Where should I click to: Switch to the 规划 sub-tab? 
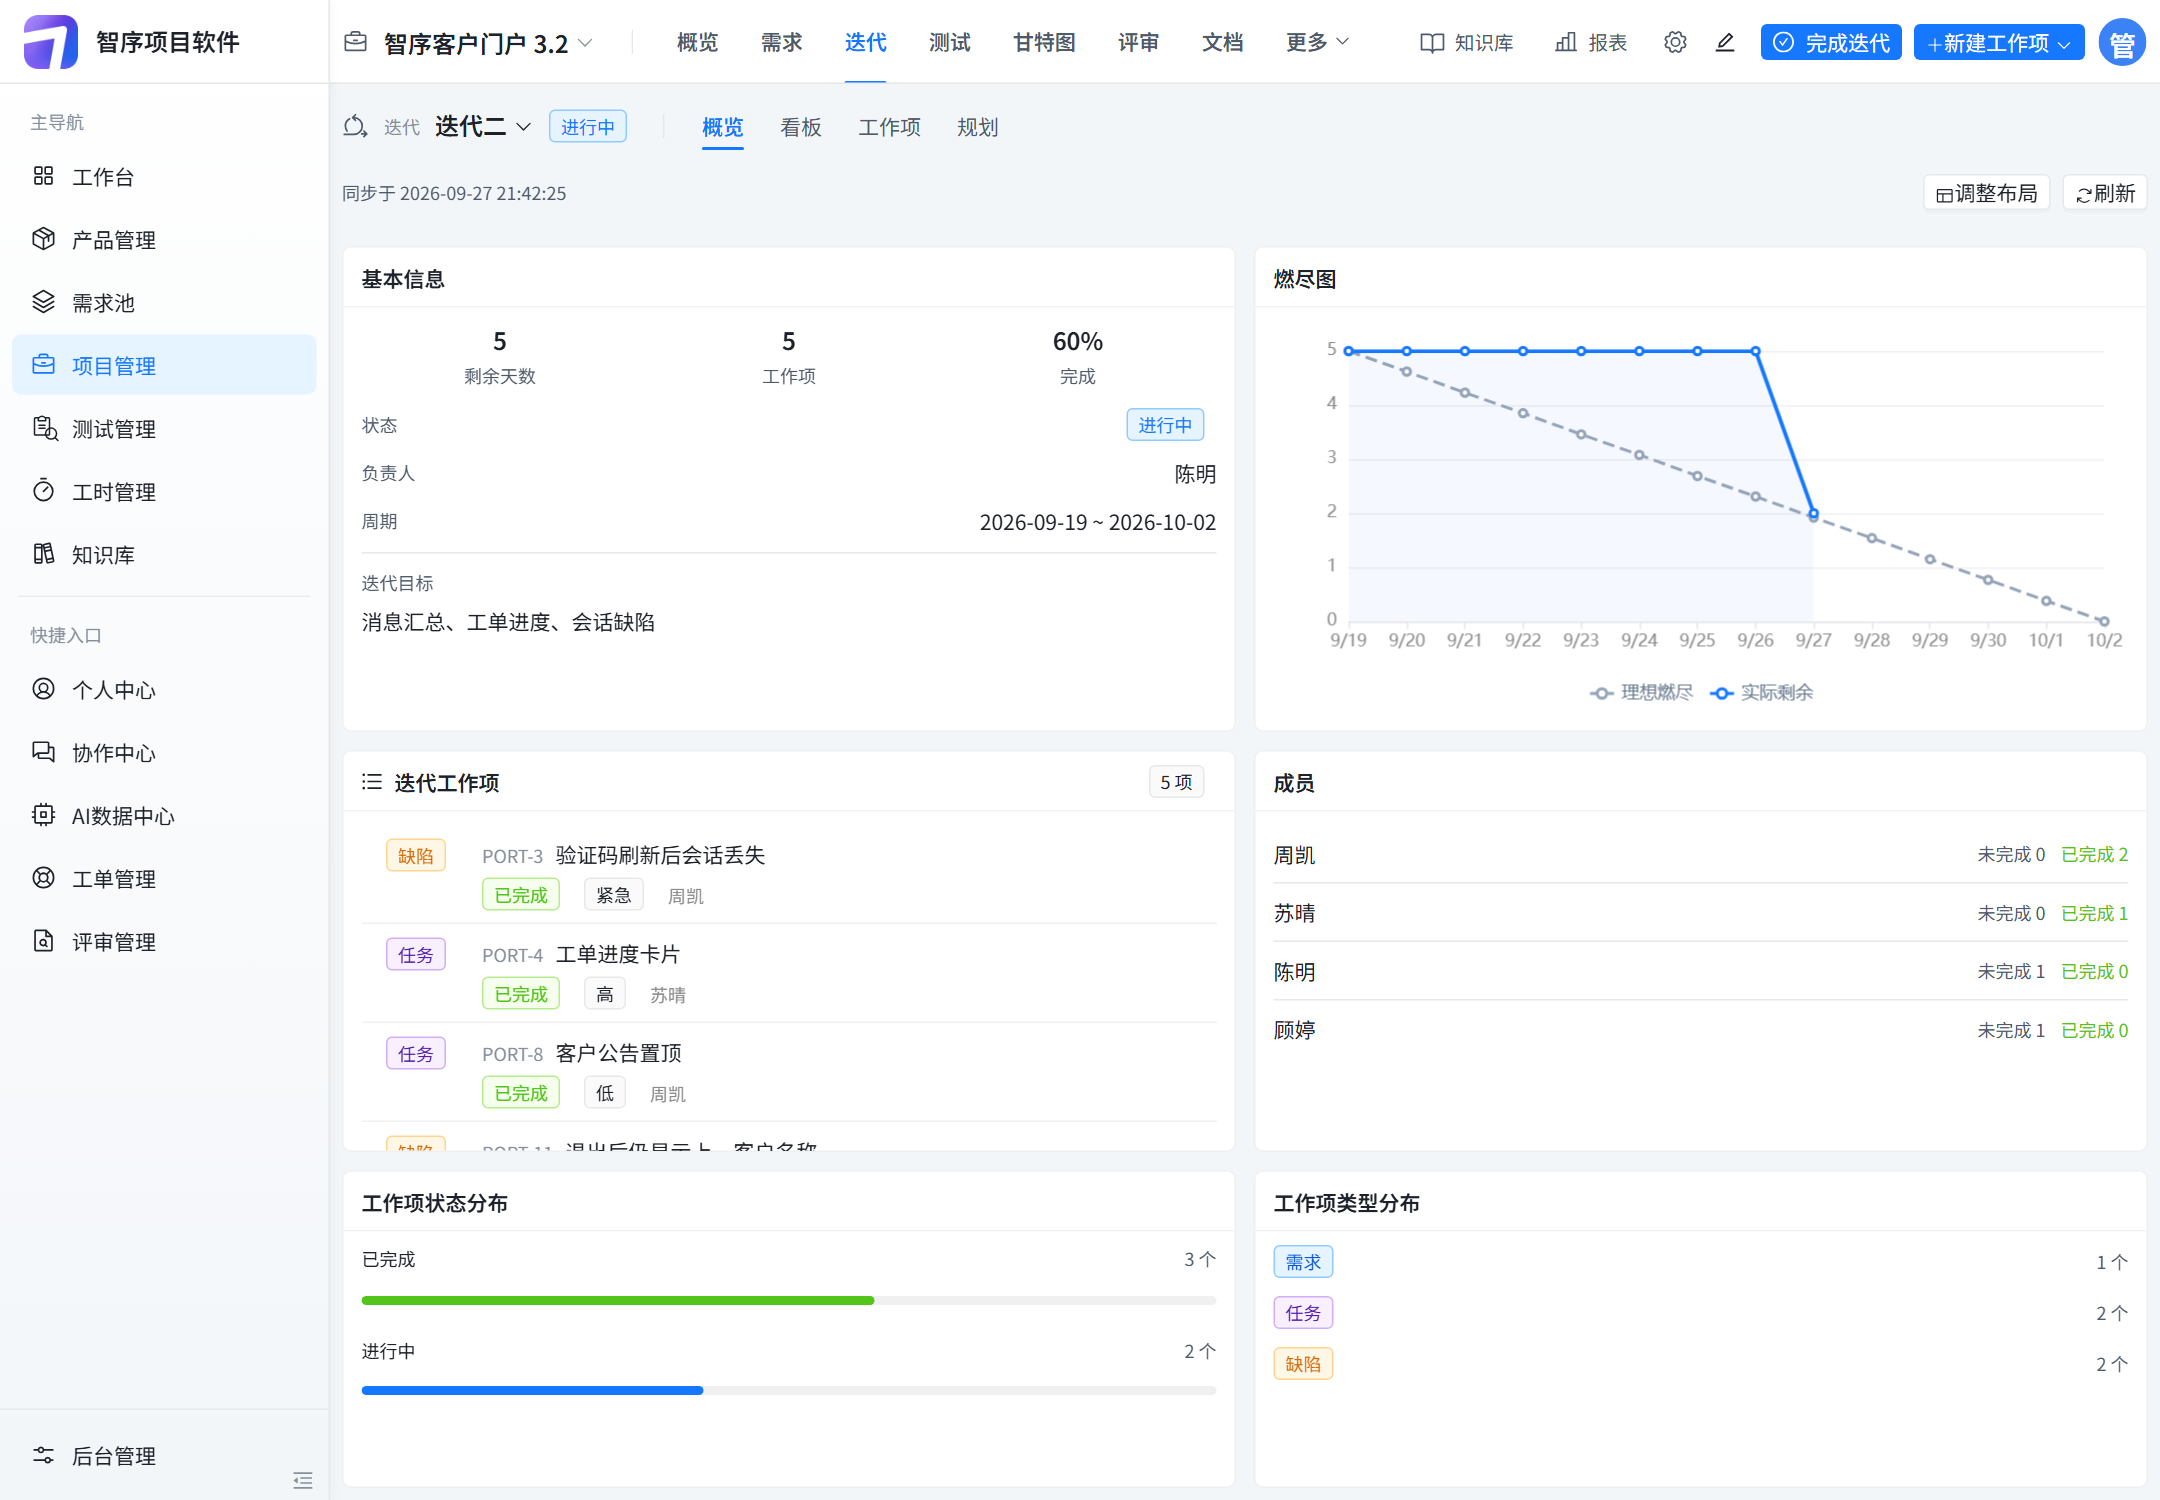click(x=977, y=127)
